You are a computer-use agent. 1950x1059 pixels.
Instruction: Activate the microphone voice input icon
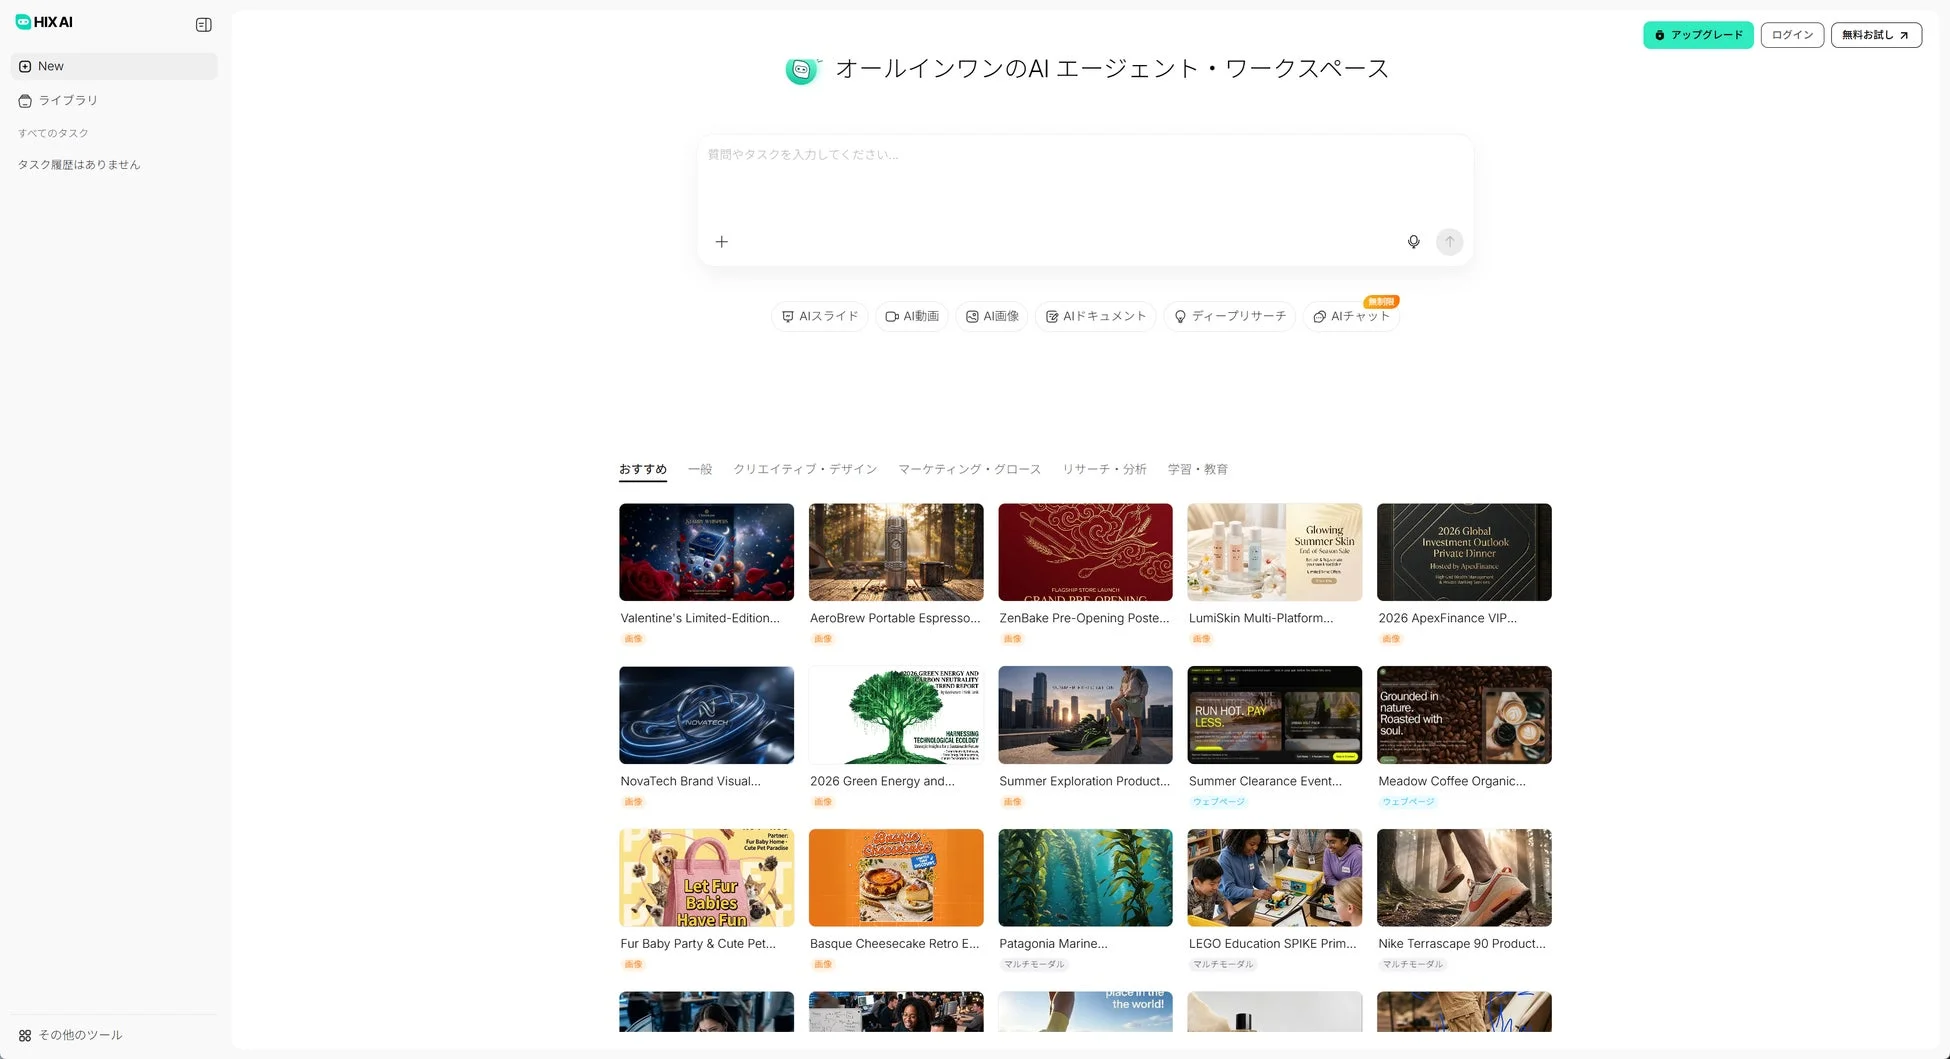1413,242
